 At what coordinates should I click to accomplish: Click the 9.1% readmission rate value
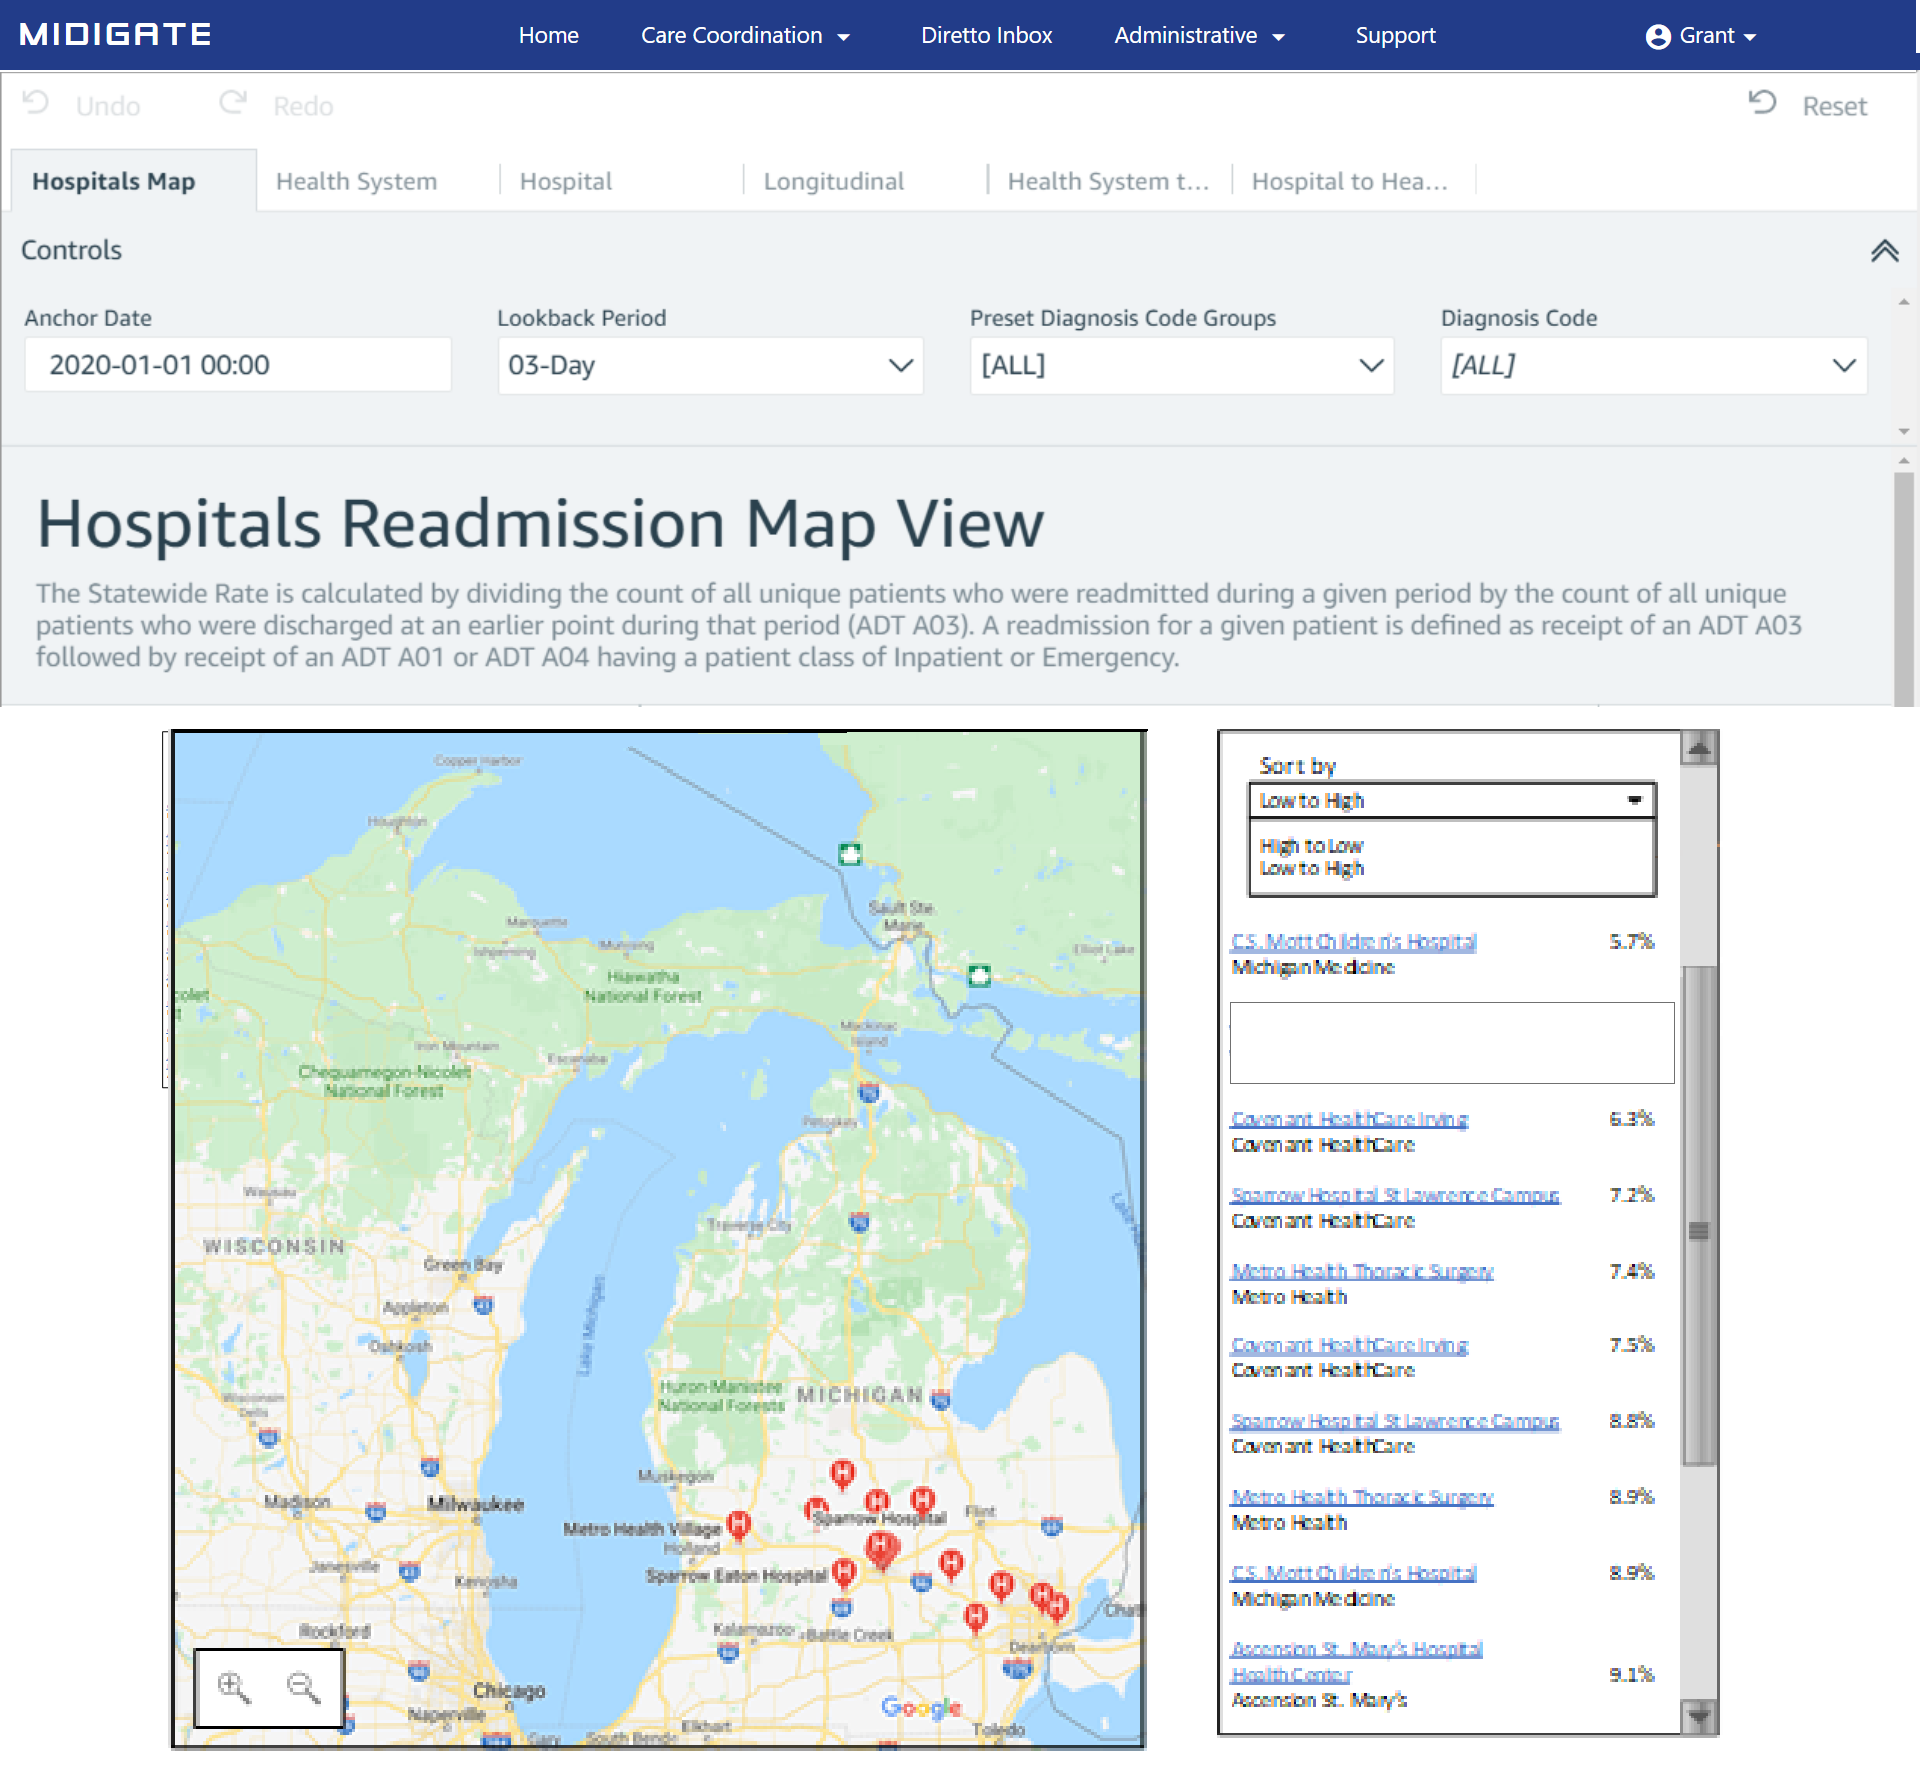[1631, 1674]
